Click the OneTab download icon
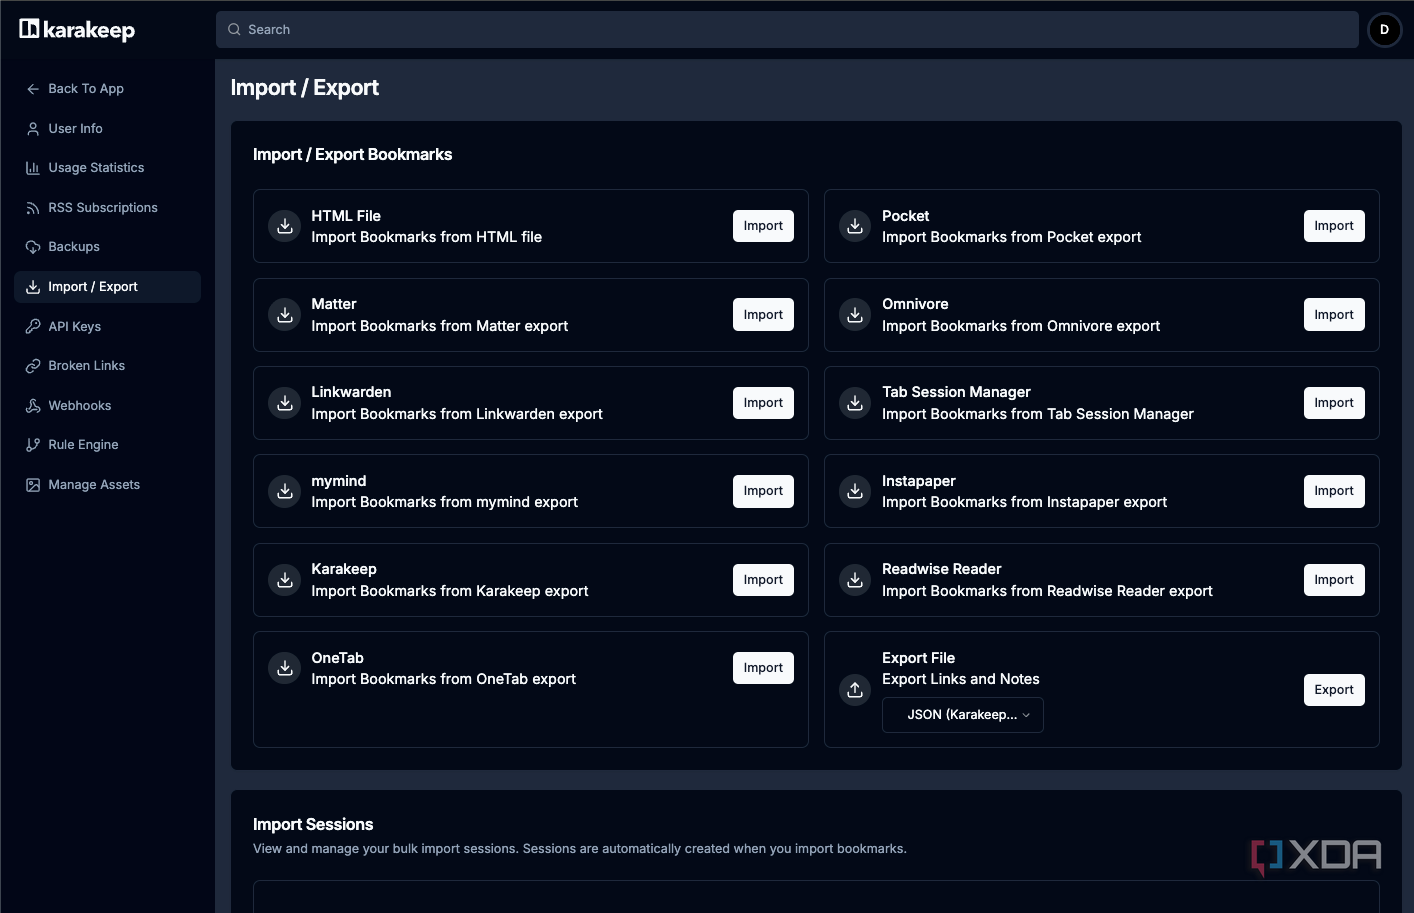Image resolution: width=1414 pixels, height=913 pixels. (285, 668)
